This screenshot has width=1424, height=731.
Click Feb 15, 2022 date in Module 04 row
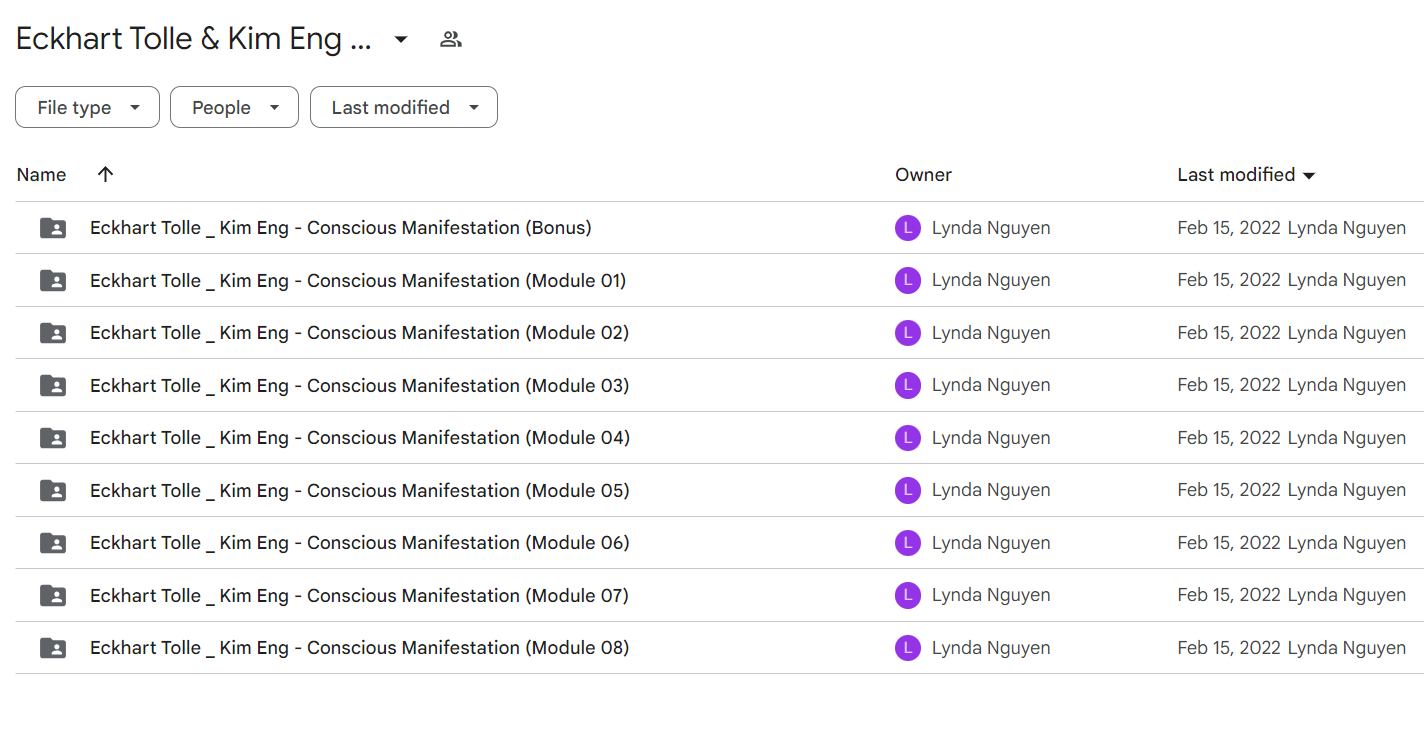1229,438
